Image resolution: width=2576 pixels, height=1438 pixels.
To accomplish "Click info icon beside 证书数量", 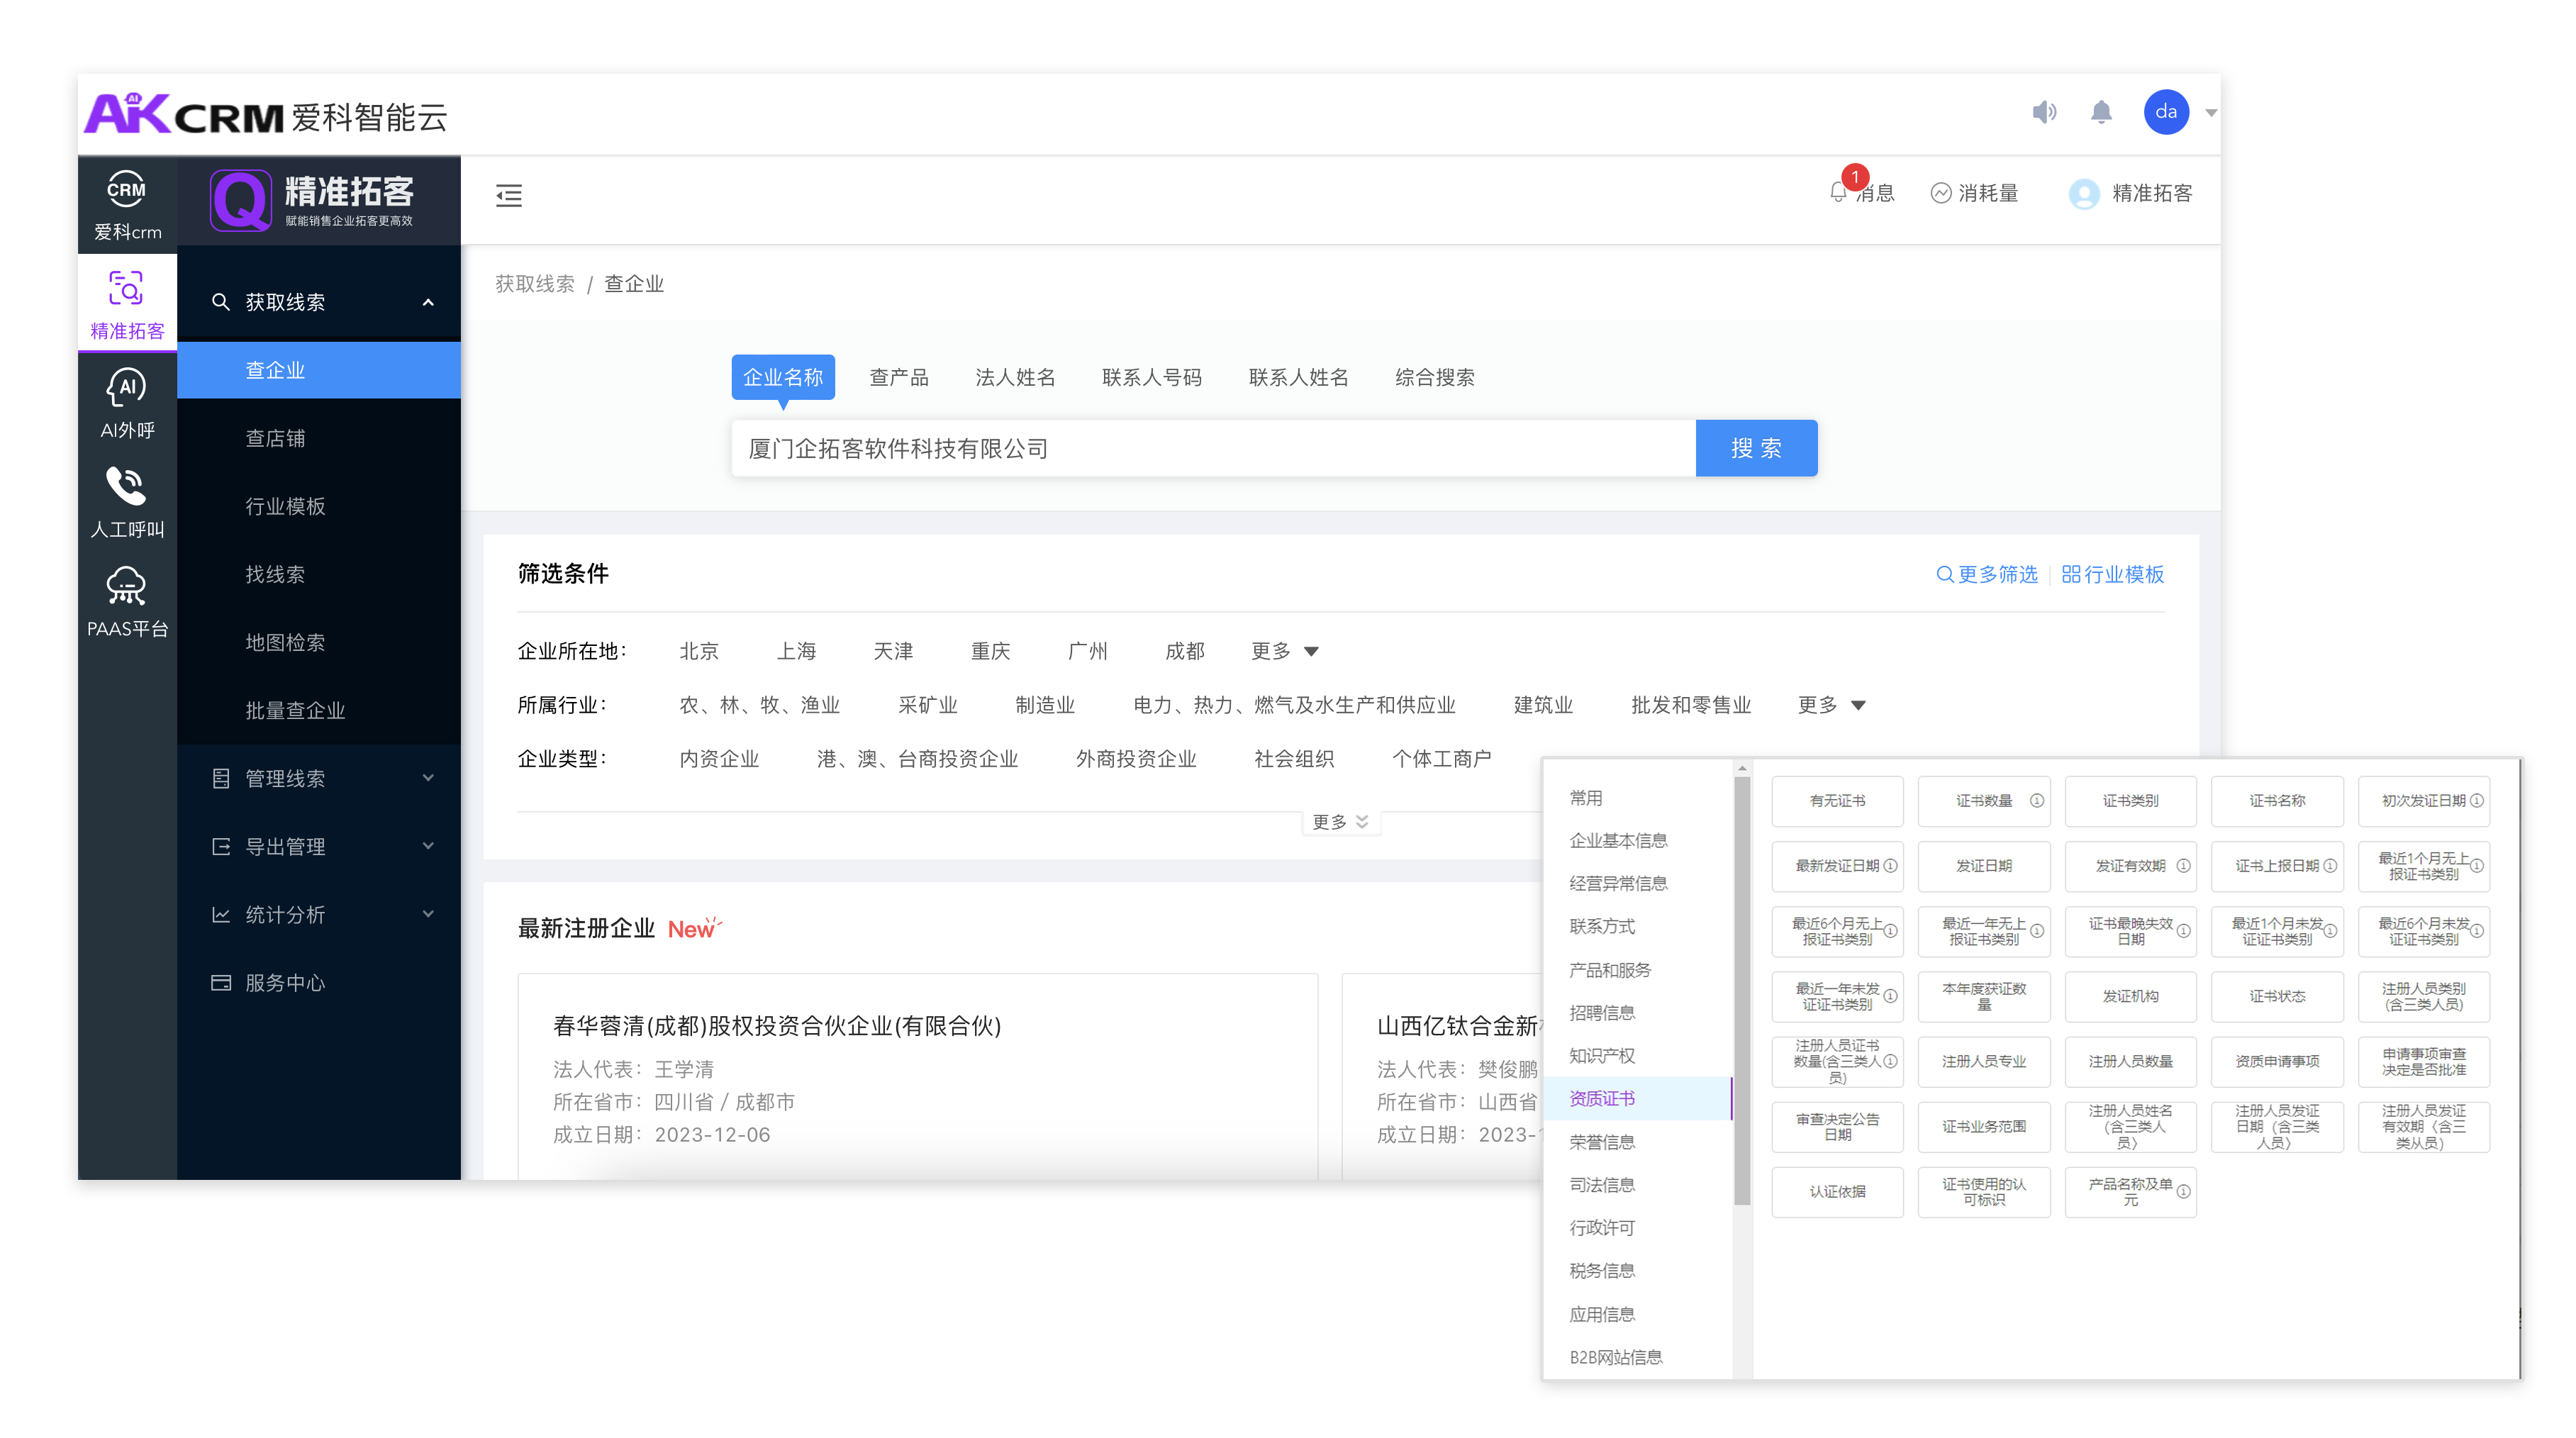I will (x=2036, y=801).
